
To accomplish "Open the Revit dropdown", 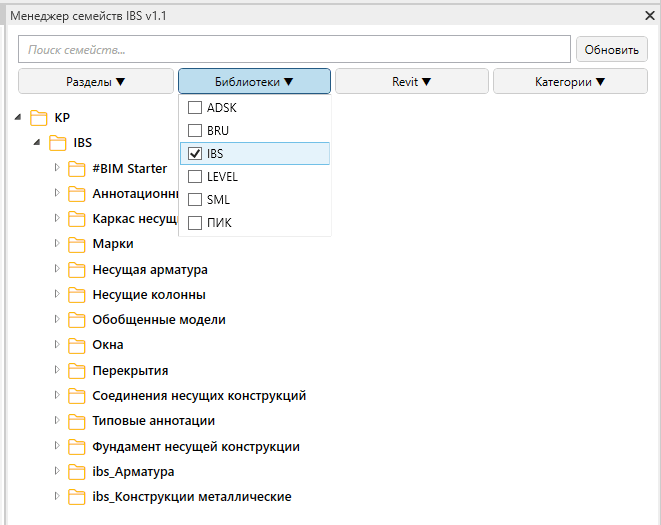I will tap(412, 81).
